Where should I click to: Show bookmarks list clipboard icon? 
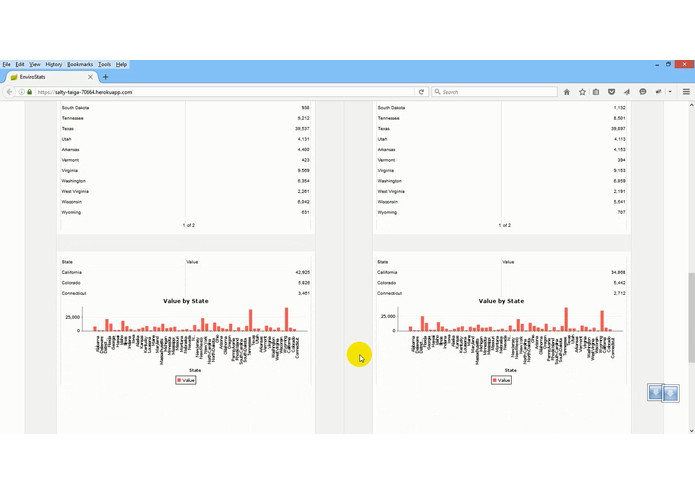pyautogui.click(x=596, y=92)
